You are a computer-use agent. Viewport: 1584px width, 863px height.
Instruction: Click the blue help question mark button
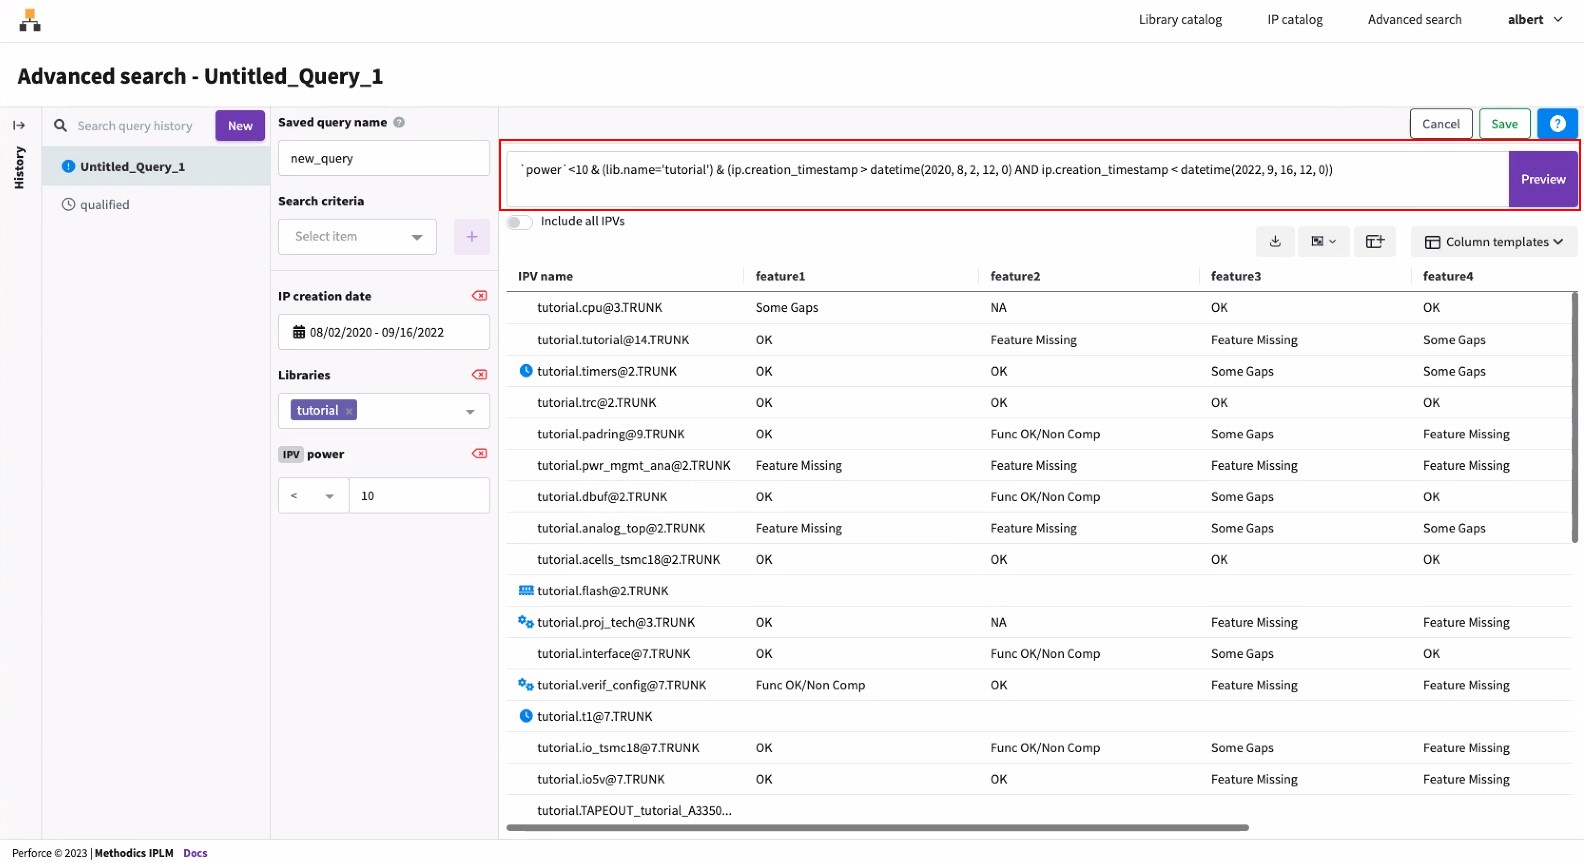point(1557,124)
